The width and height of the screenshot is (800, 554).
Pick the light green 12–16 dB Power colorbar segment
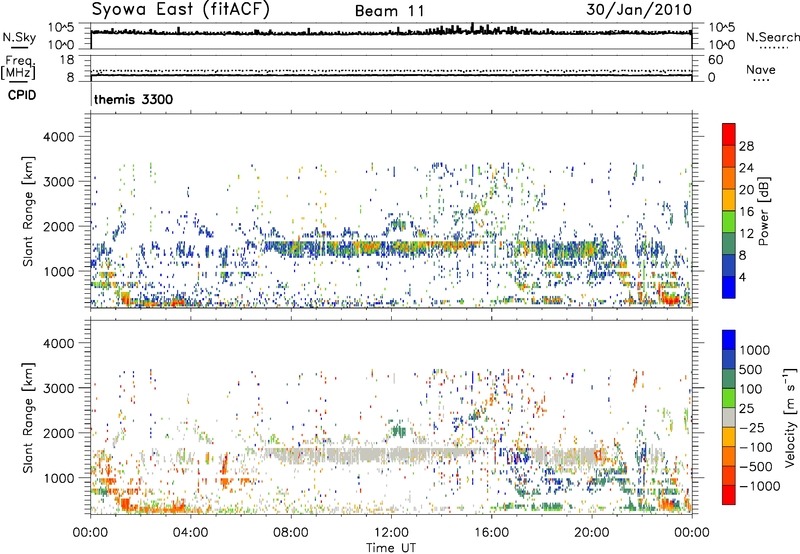click(729, 221)
